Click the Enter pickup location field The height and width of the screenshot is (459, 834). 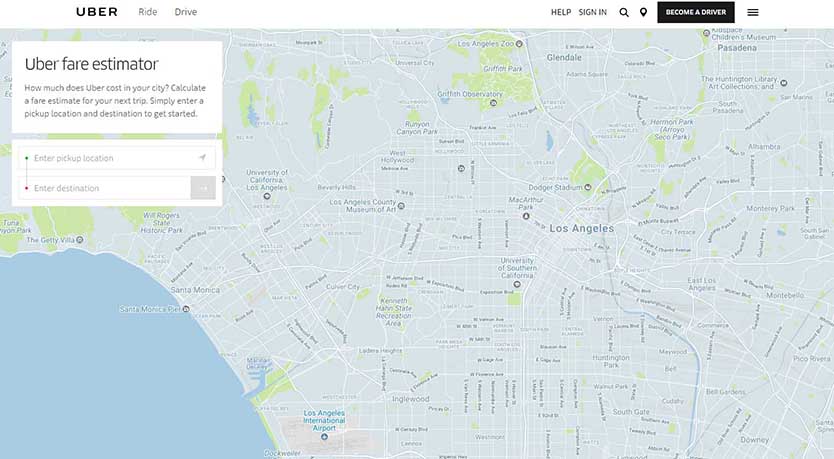[x=110, y=158]
